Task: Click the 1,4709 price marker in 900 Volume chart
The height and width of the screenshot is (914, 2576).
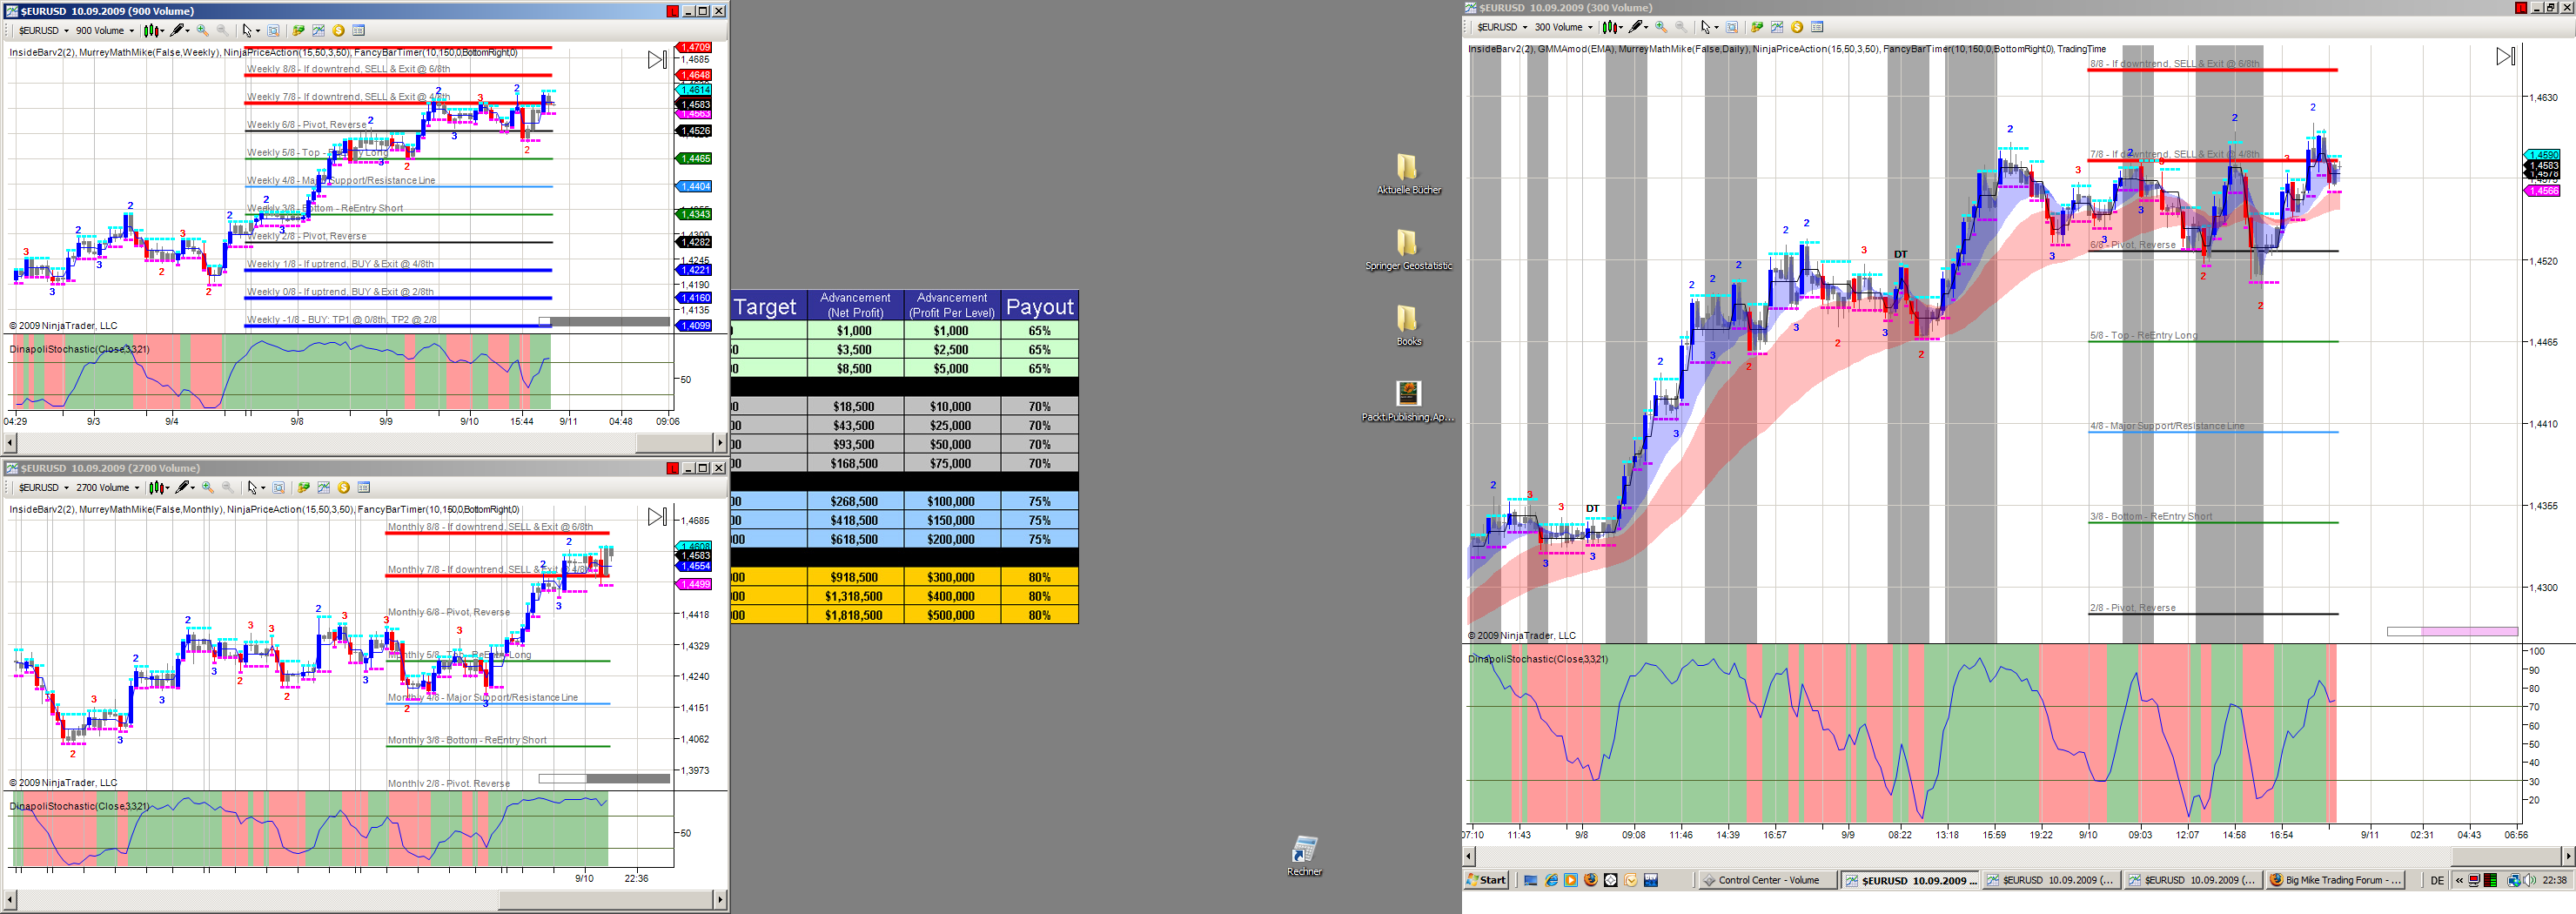Action: [695, 47]
